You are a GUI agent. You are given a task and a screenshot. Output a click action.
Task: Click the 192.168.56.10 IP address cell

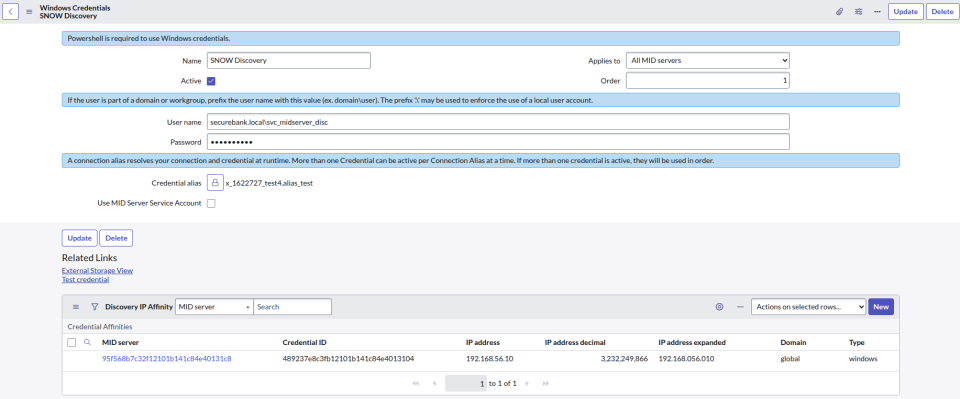pos(489,359)
